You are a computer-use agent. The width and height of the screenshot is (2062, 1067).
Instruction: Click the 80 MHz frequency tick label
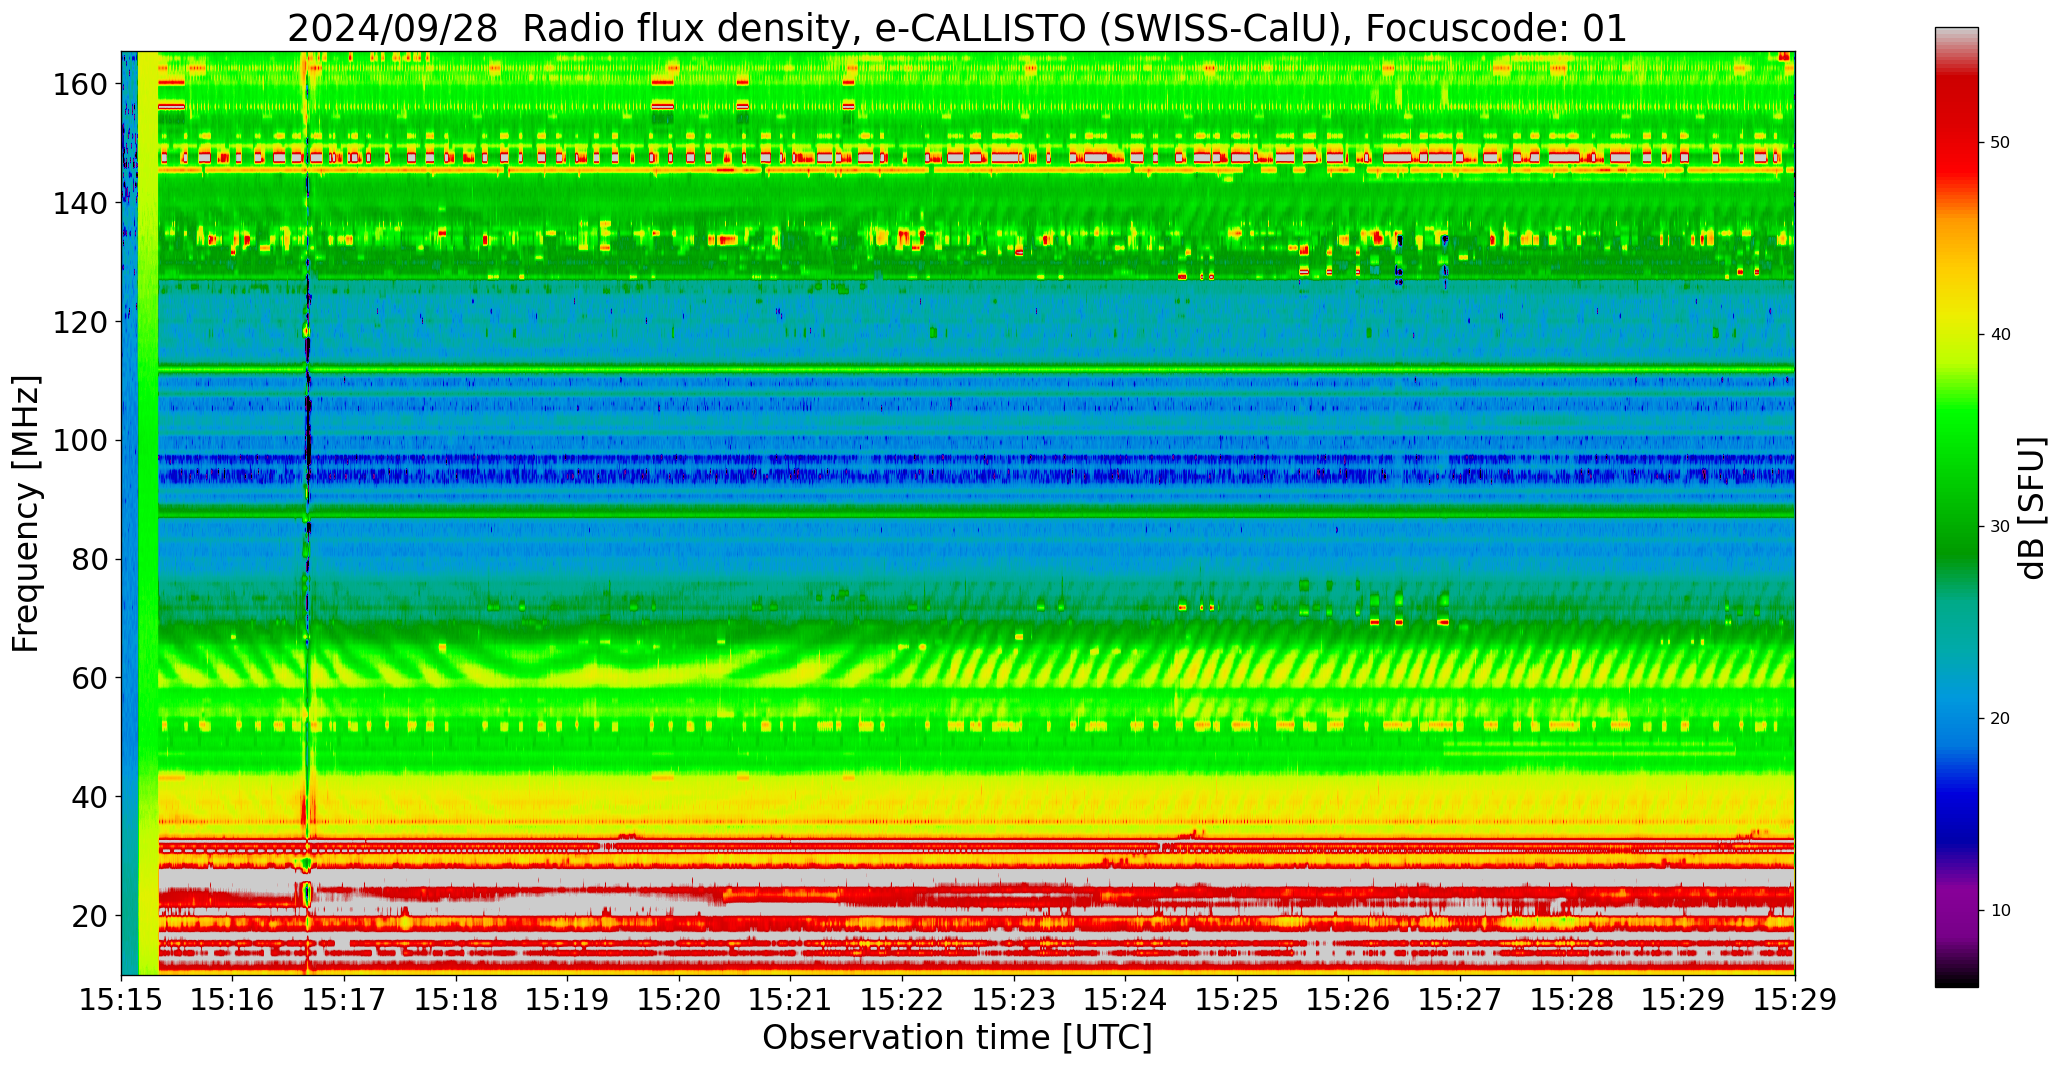tap(90, 559)
